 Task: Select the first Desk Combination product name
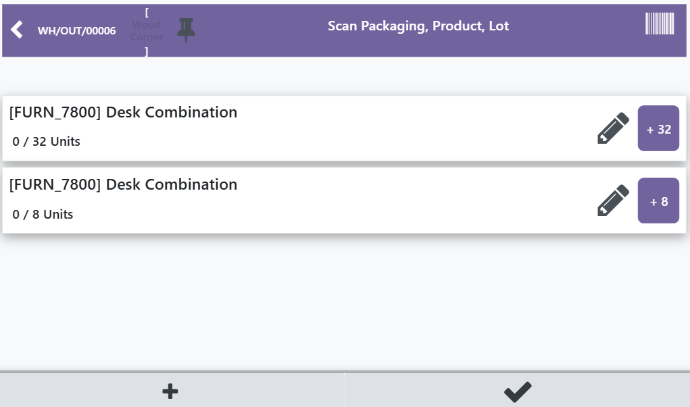click(x=123, y=112)
